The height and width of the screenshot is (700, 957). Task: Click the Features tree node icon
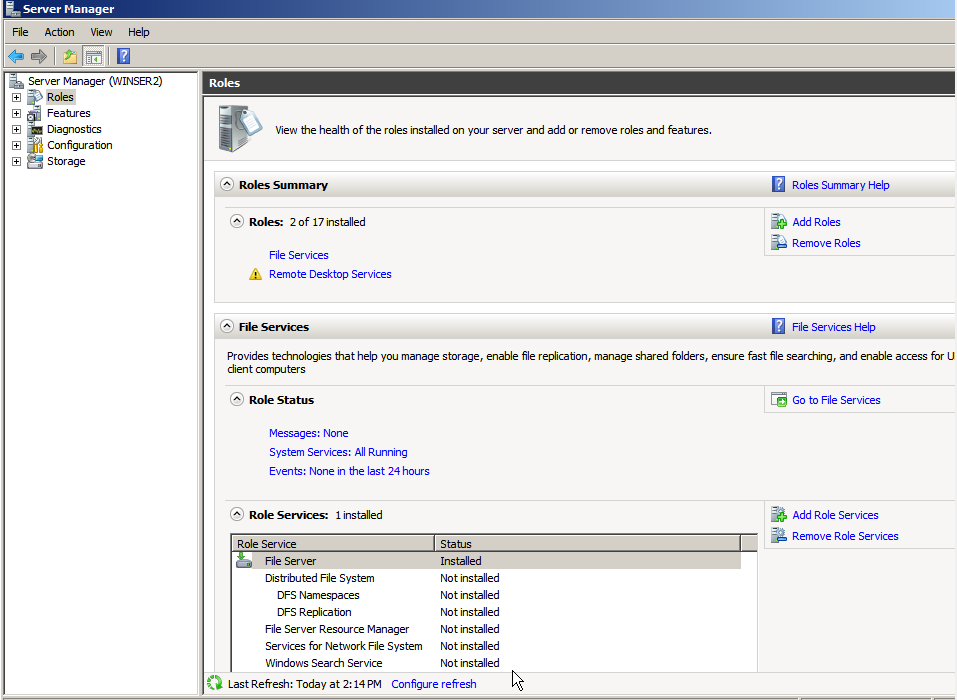(35, 113)
